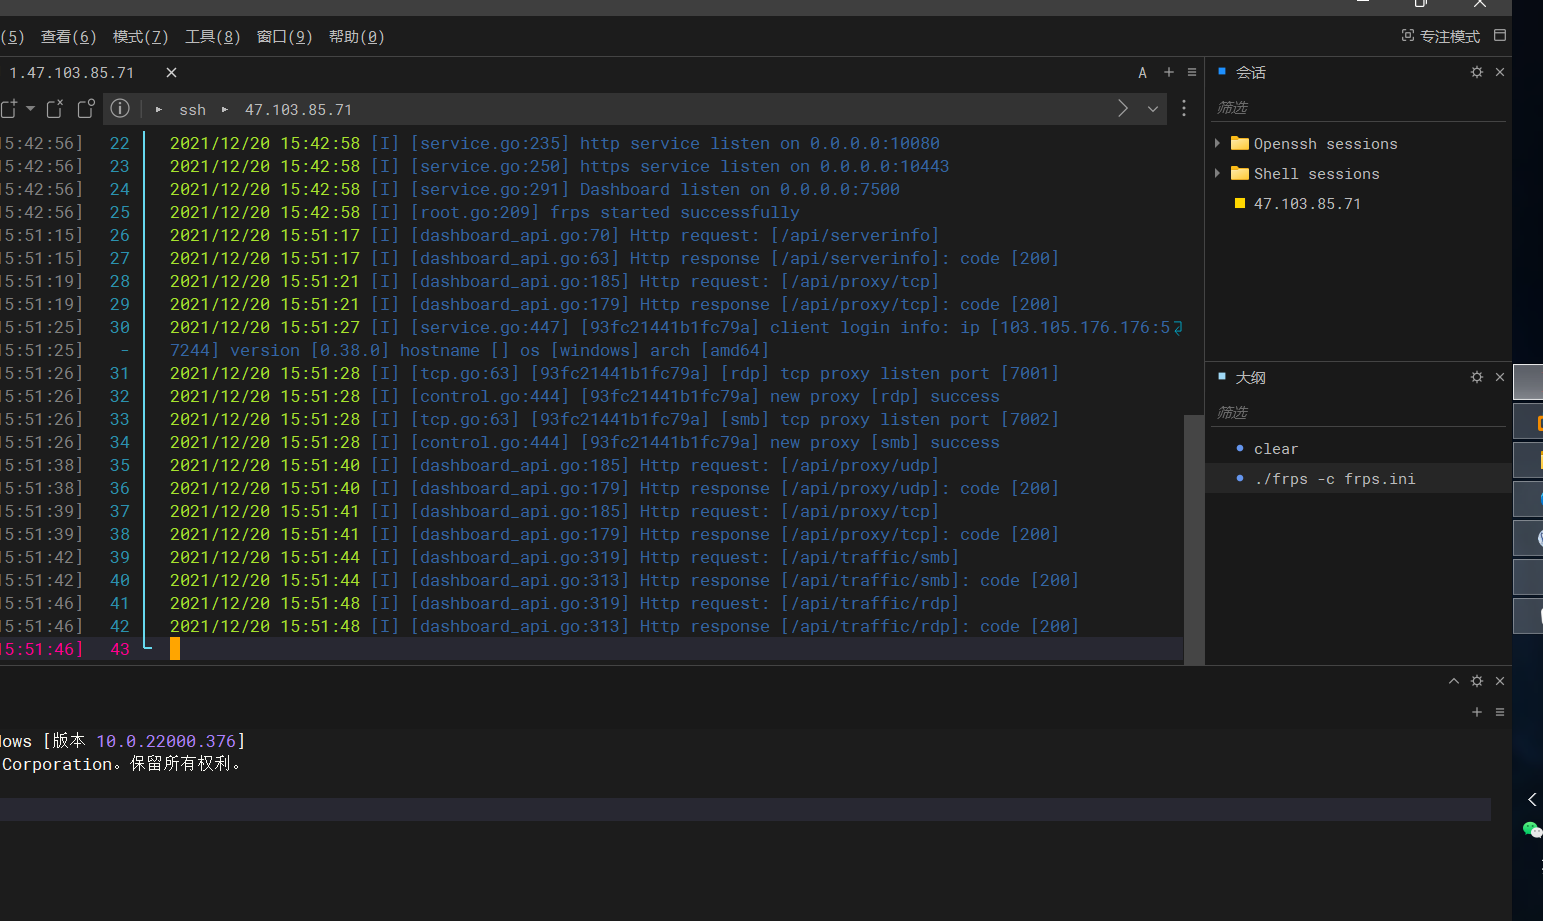Click the "Dashboard listen on 0.0.0.0:7500" log line

click(x=740, y=190)
